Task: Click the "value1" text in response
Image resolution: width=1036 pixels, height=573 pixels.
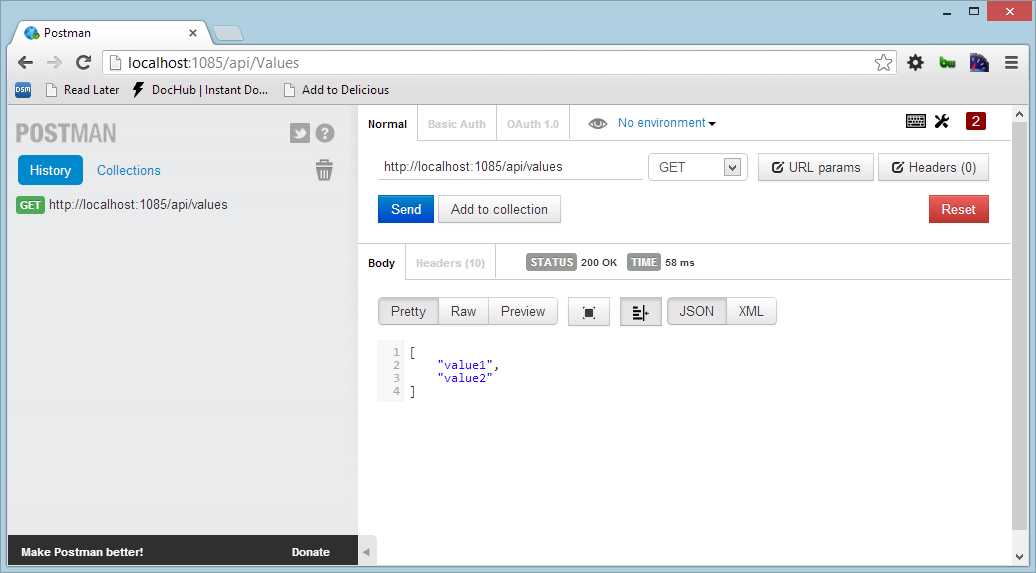Action: (x=466, y=365)
